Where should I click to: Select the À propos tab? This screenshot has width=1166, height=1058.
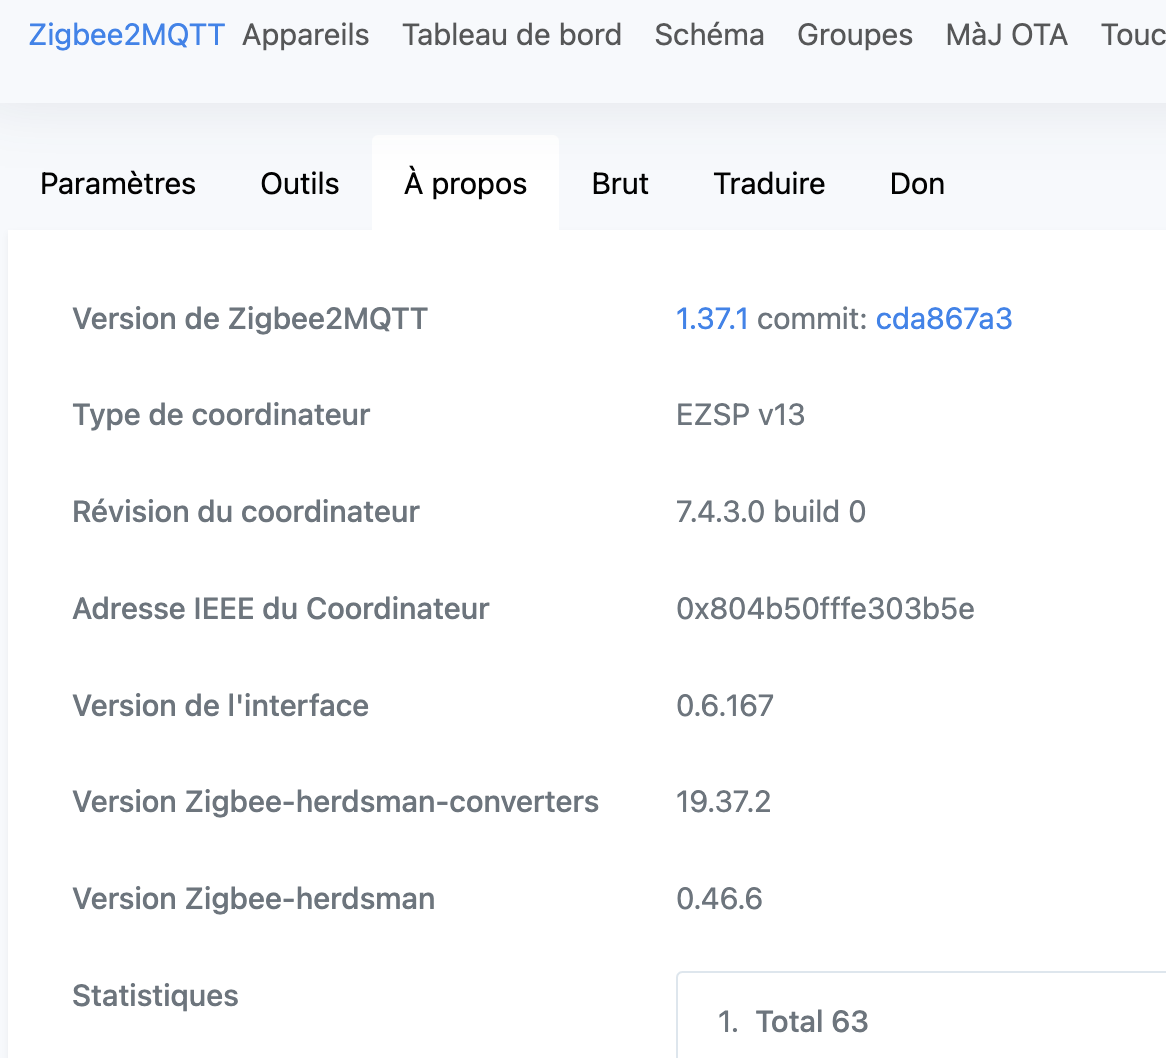pos(466,184)
